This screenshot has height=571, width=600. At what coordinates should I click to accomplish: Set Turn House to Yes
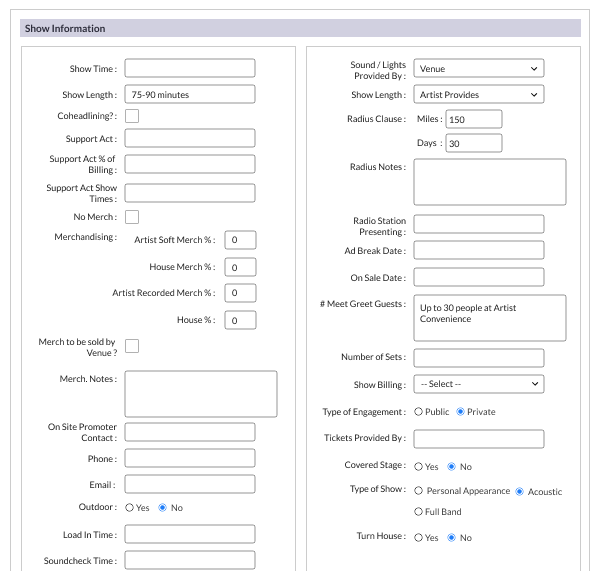[418, 538]
